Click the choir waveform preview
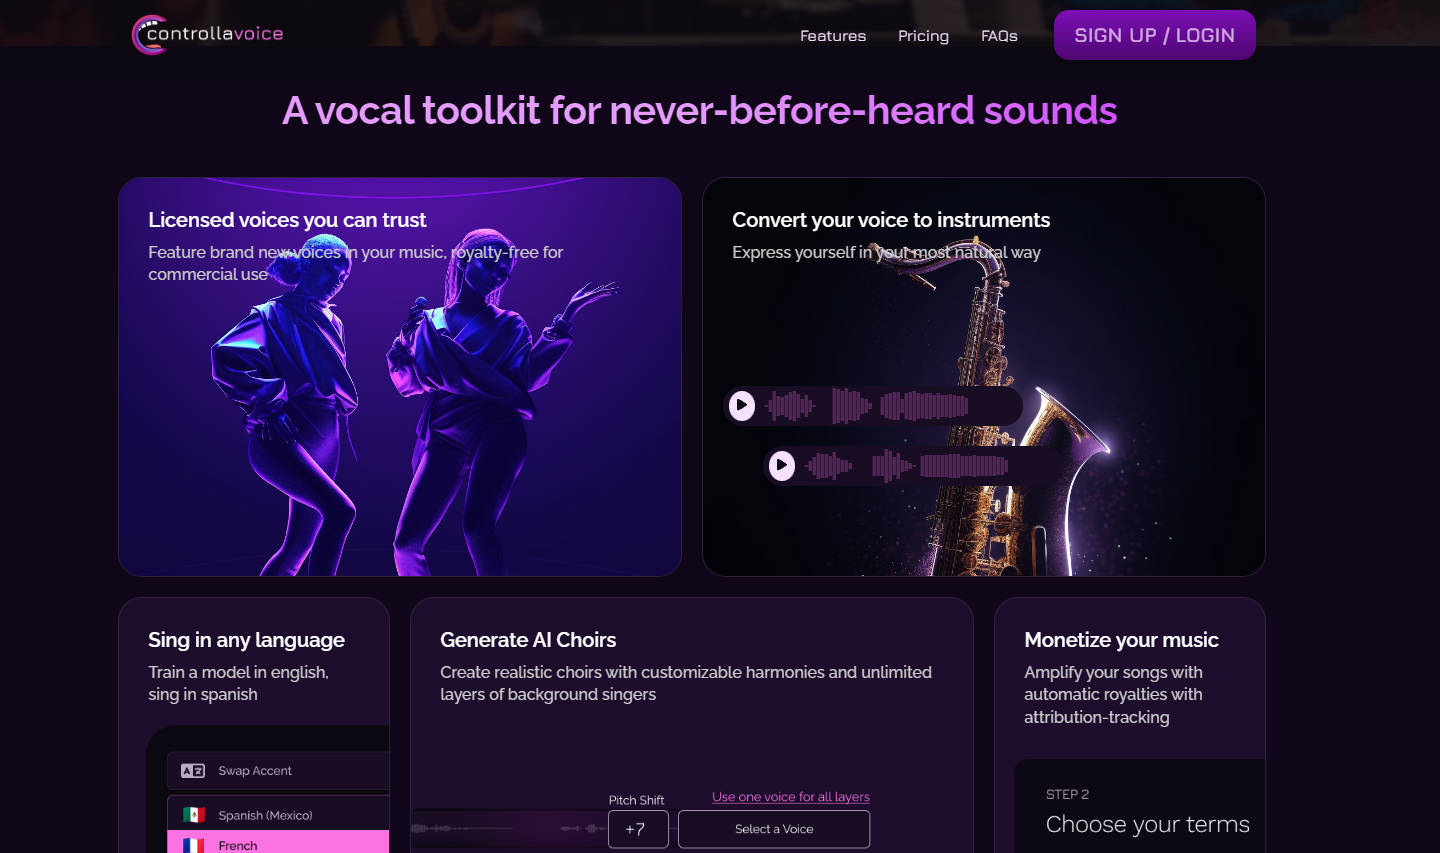Image resolution: width=1440 pixels, height=853 pixels. (x=500, y=829)
